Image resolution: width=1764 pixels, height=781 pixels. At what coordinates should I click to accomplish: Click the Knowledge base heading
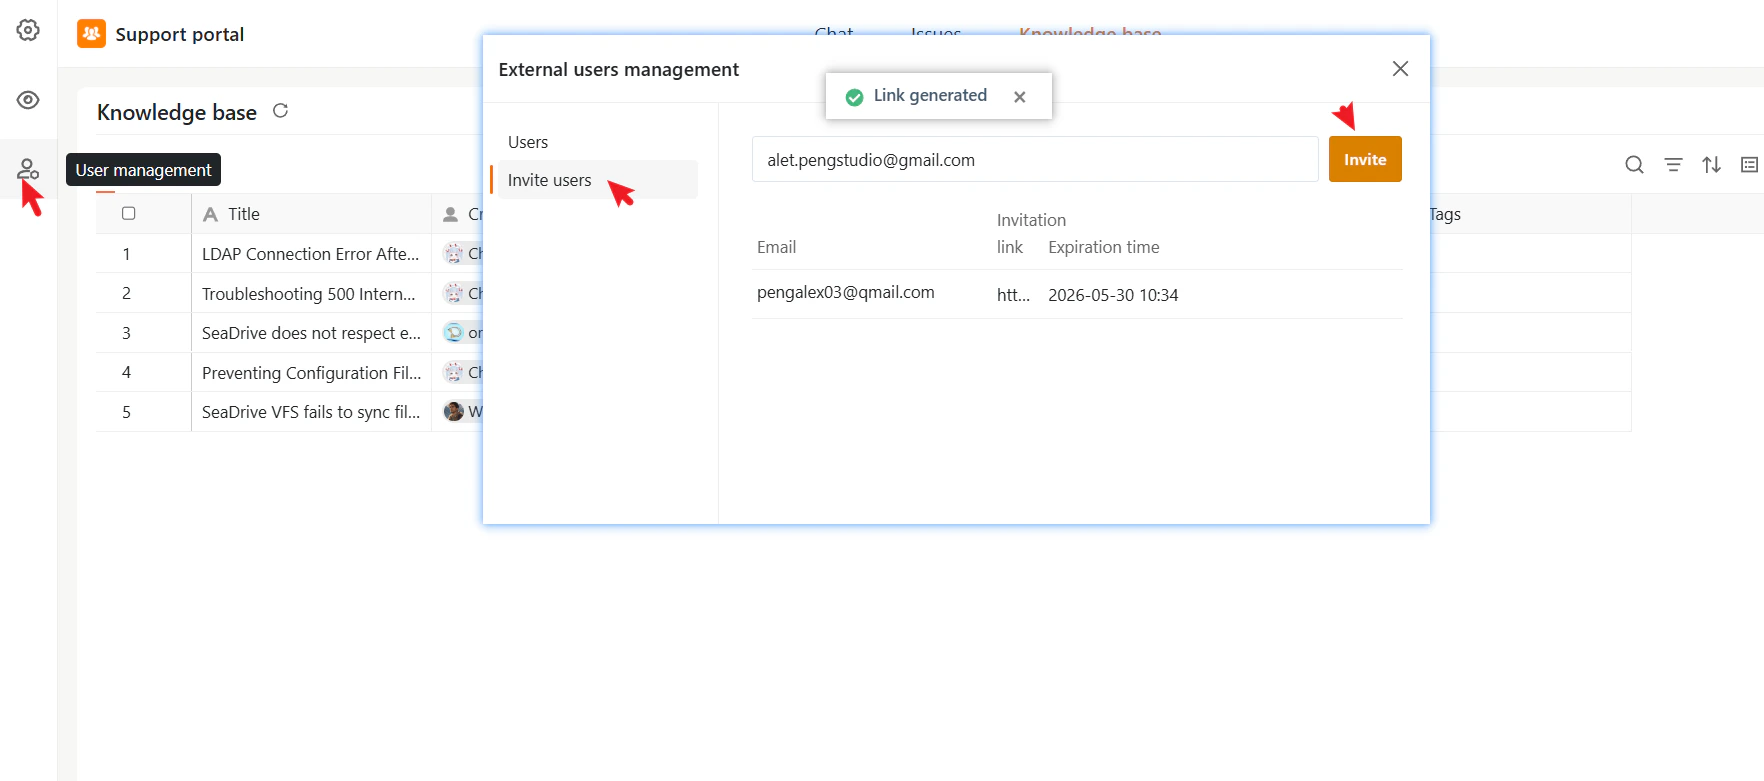point(177,112)
